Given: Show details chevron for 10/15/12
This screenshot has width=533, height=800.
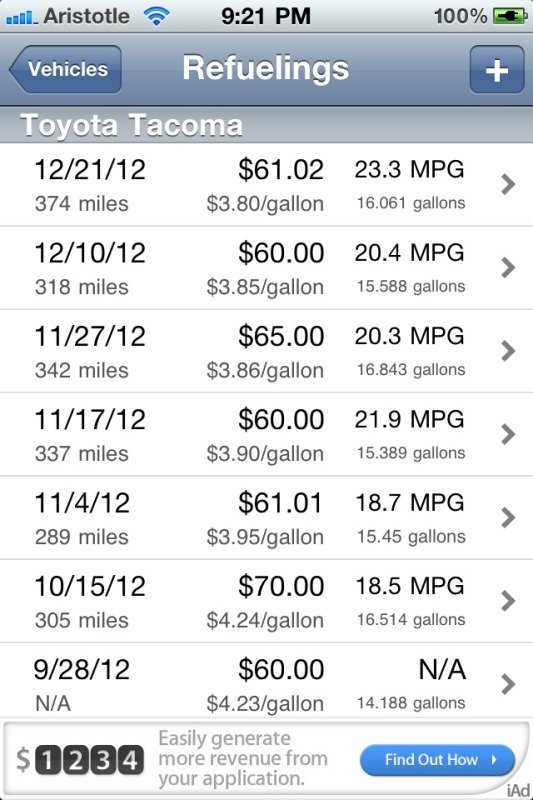Looking at the screenshot, I should click(x=508, y=601).
